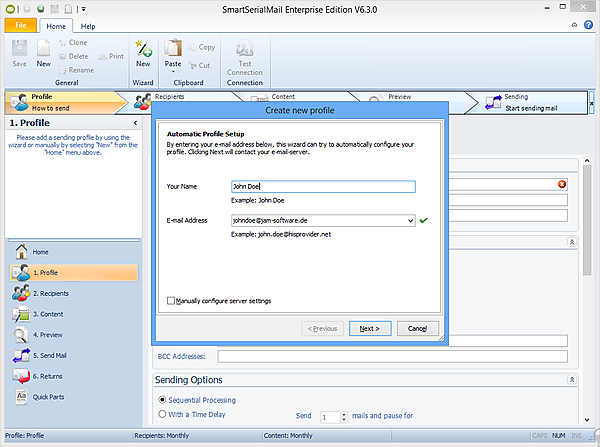Select Sequential Processing radio button
Screen dimensions: 600x447
[x=162, y=400]
